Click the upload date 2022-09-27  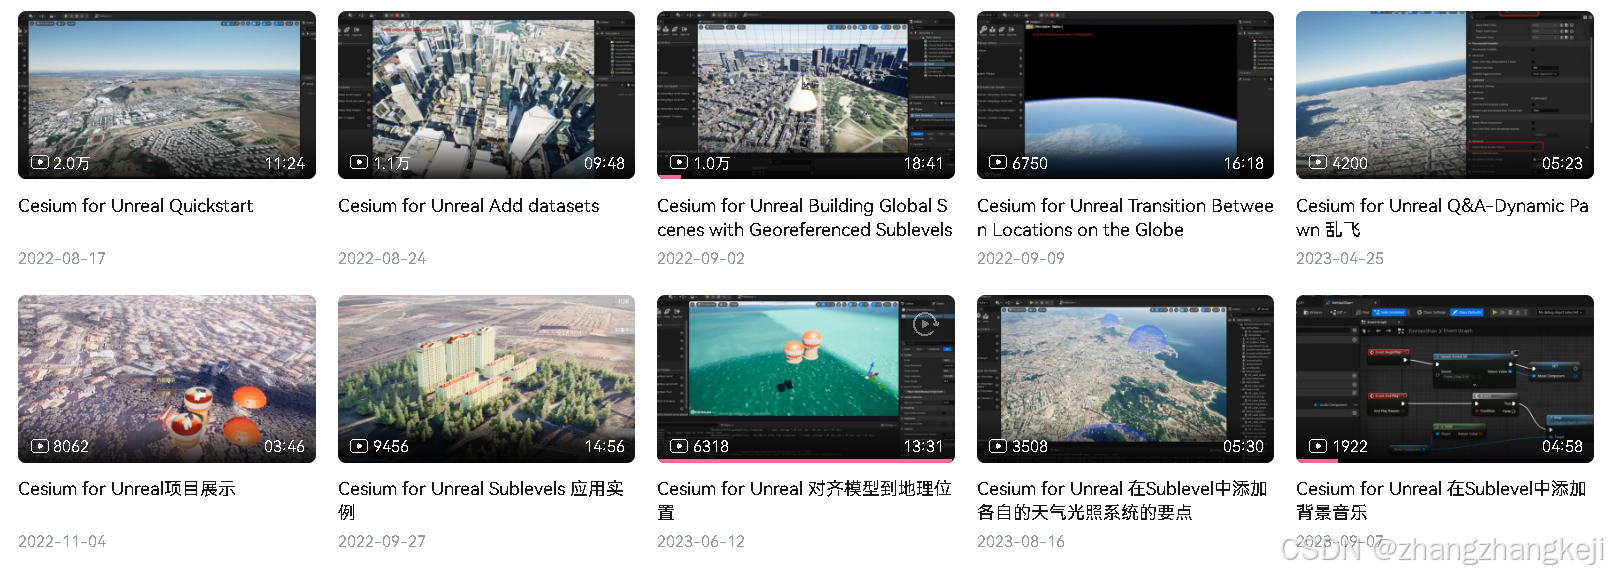[x=382, y=541]
